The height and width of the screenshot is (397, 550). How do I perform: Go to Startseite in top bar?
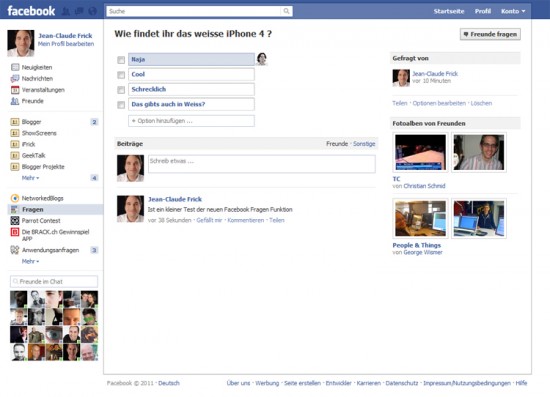click(449, 11)
